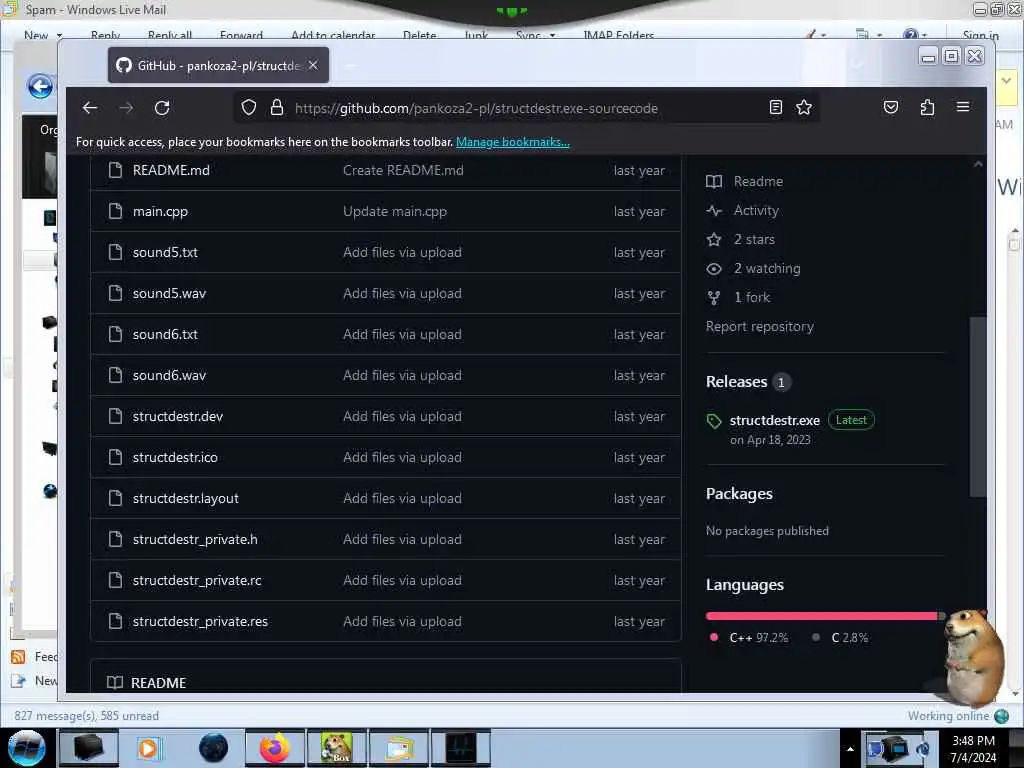Open sound6.wav file
Image resolution: width=1024 pixels, height=768 pixels.
tap(169, 376)
